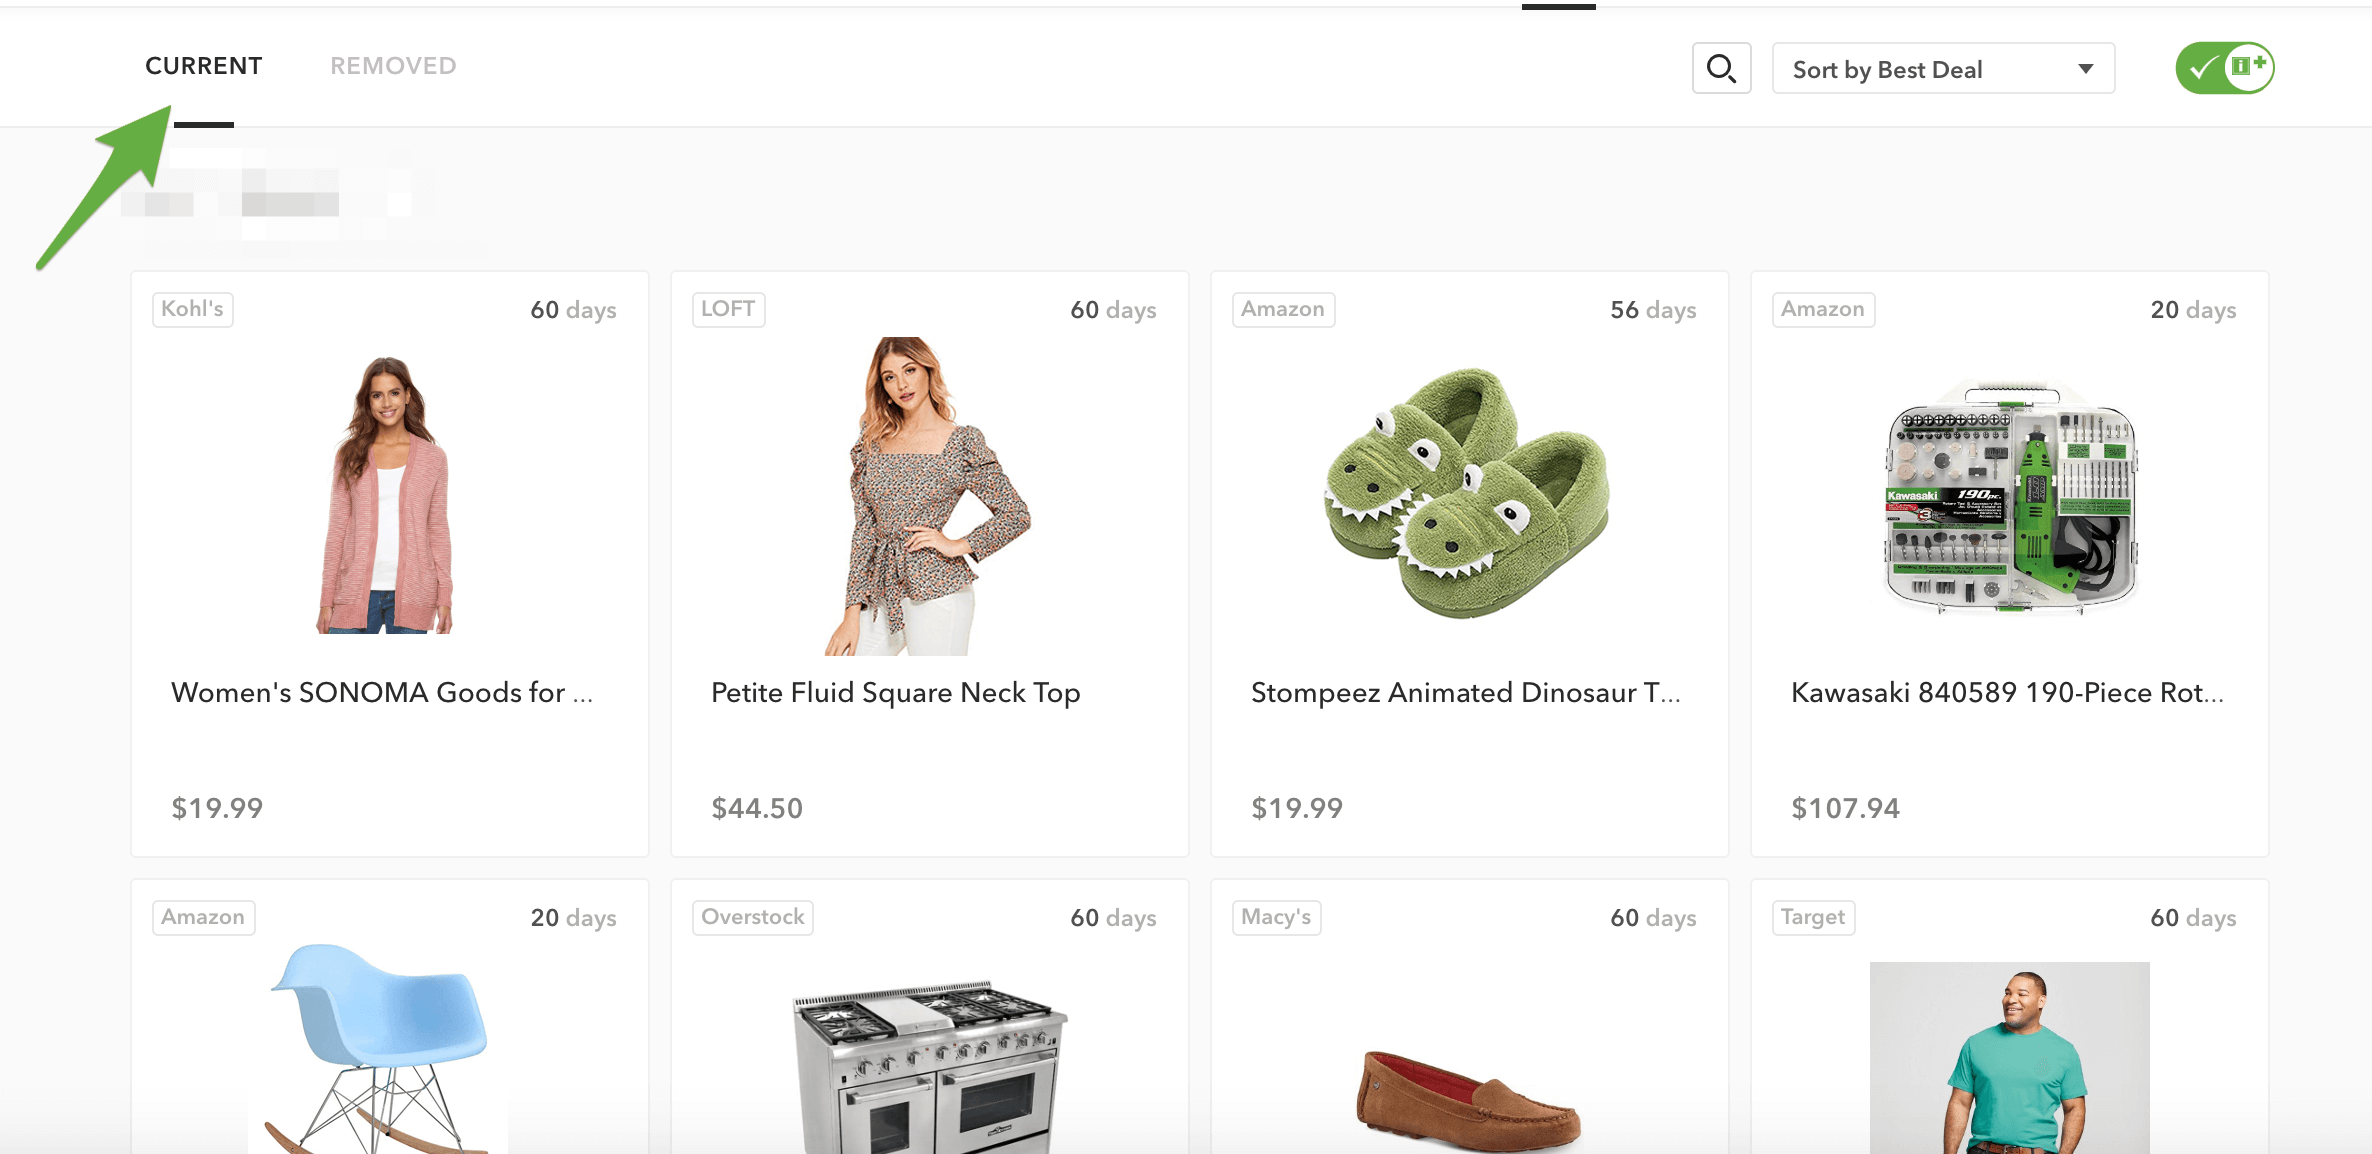Open the pink SONOMA cardigan image
Screen dimensions: 2372x1154
pyautogui.click(x=388, y=495)
